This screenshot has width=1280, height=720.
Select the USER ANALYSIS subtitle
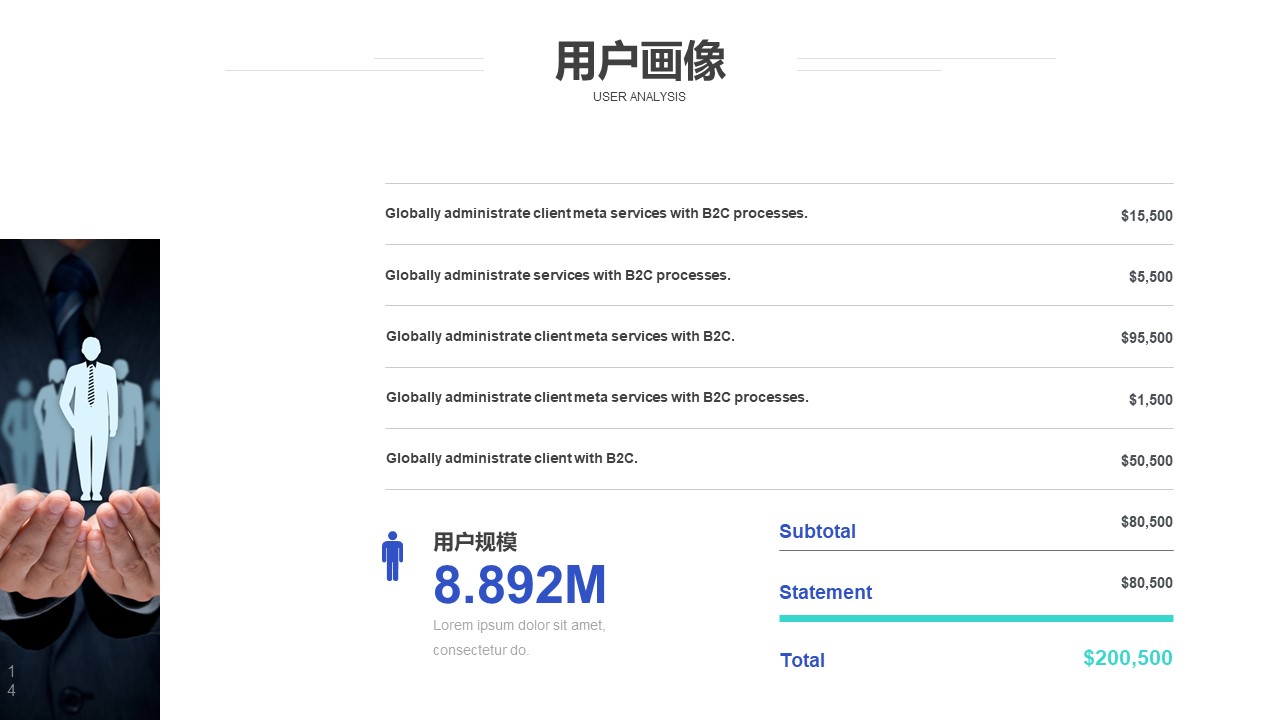(x=639, y=97)
